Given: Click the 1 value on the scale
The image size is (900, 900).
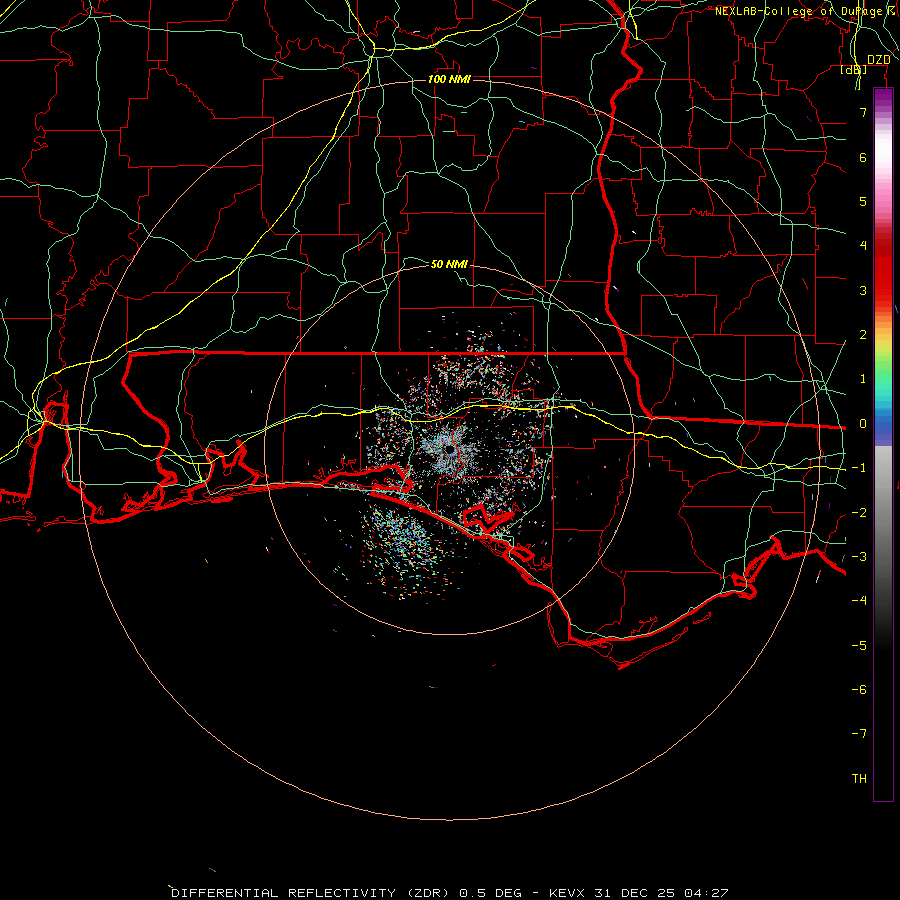Looking at the screenshot, I should [x=863, y=379].
